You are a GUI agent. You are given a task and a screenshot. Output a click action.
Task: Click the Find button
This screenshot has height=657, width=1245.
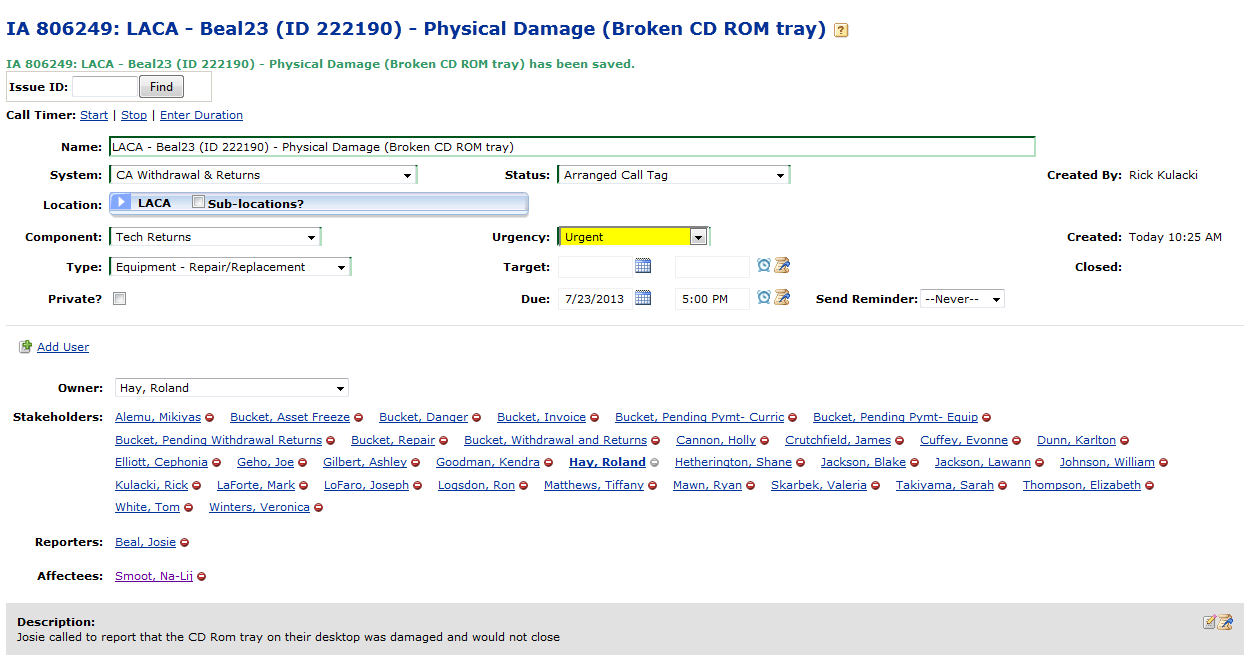pos(161,87)
